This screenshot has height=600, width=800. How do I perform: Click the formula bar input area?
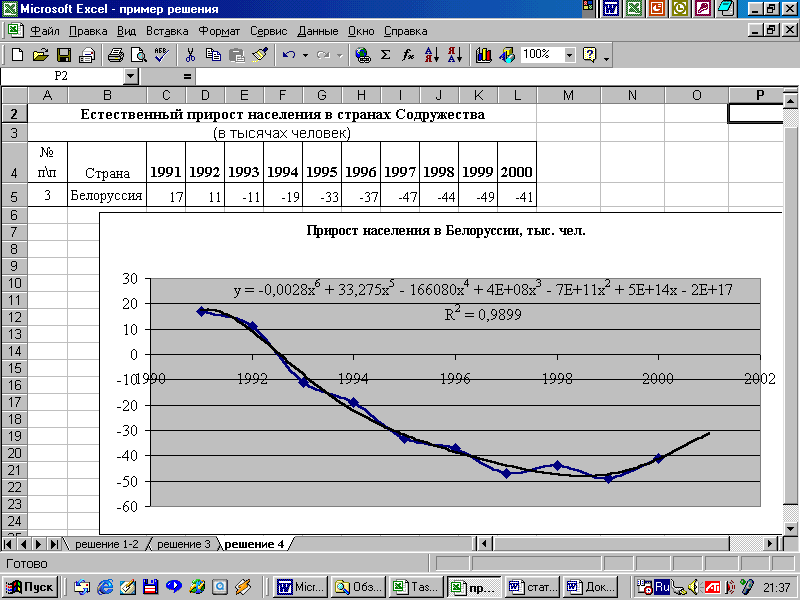pyautogui.click(x=495, y=77)
